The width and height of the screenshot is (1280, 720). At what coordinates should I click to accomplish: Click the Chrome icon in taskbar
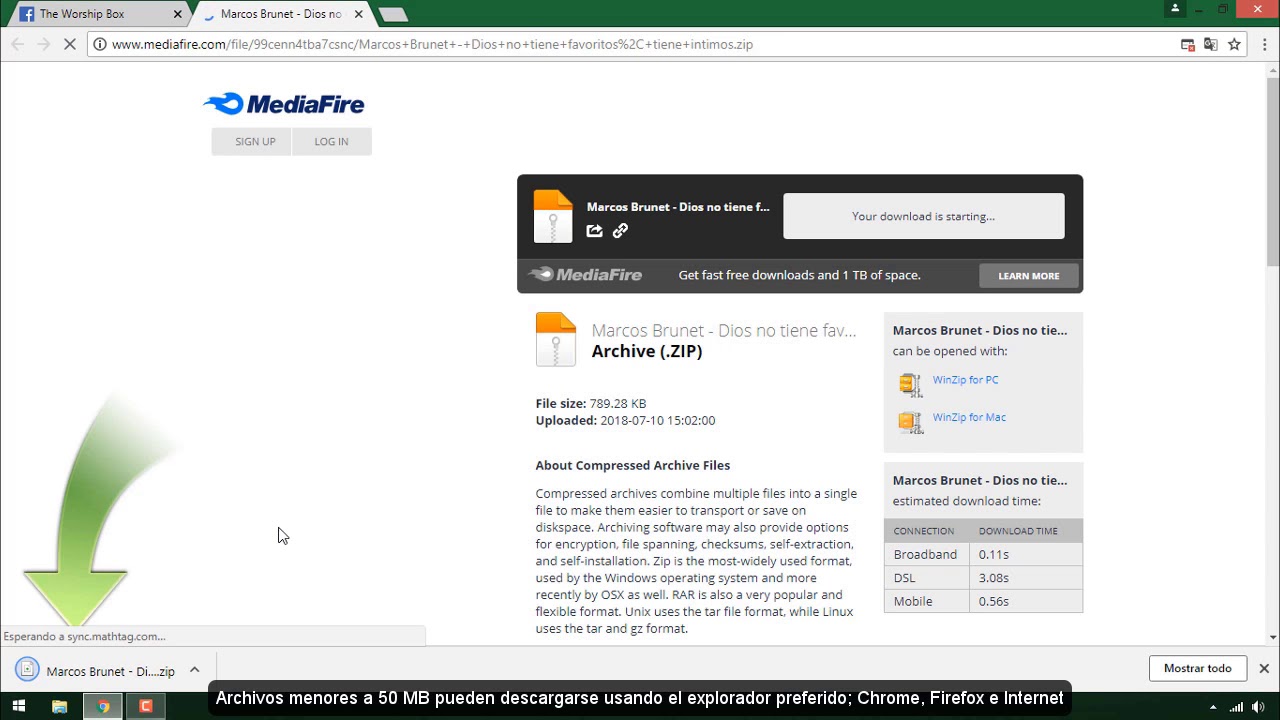[x=103, y=706]
